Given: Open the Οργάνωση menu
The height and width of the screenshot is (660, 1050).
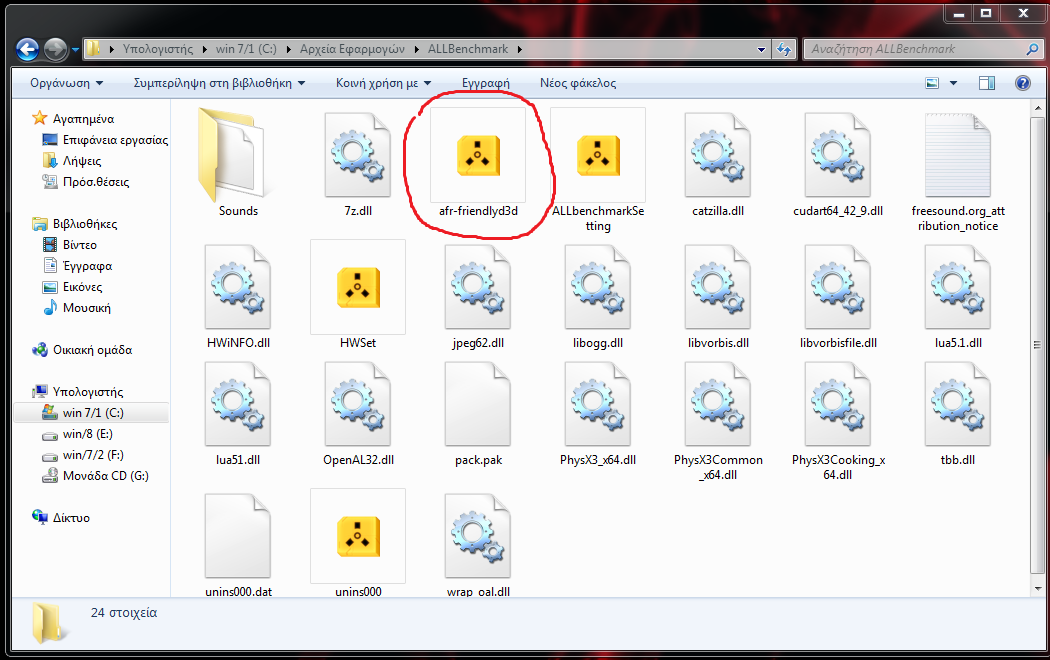Looking at the screenshot, I should [66, 83].
